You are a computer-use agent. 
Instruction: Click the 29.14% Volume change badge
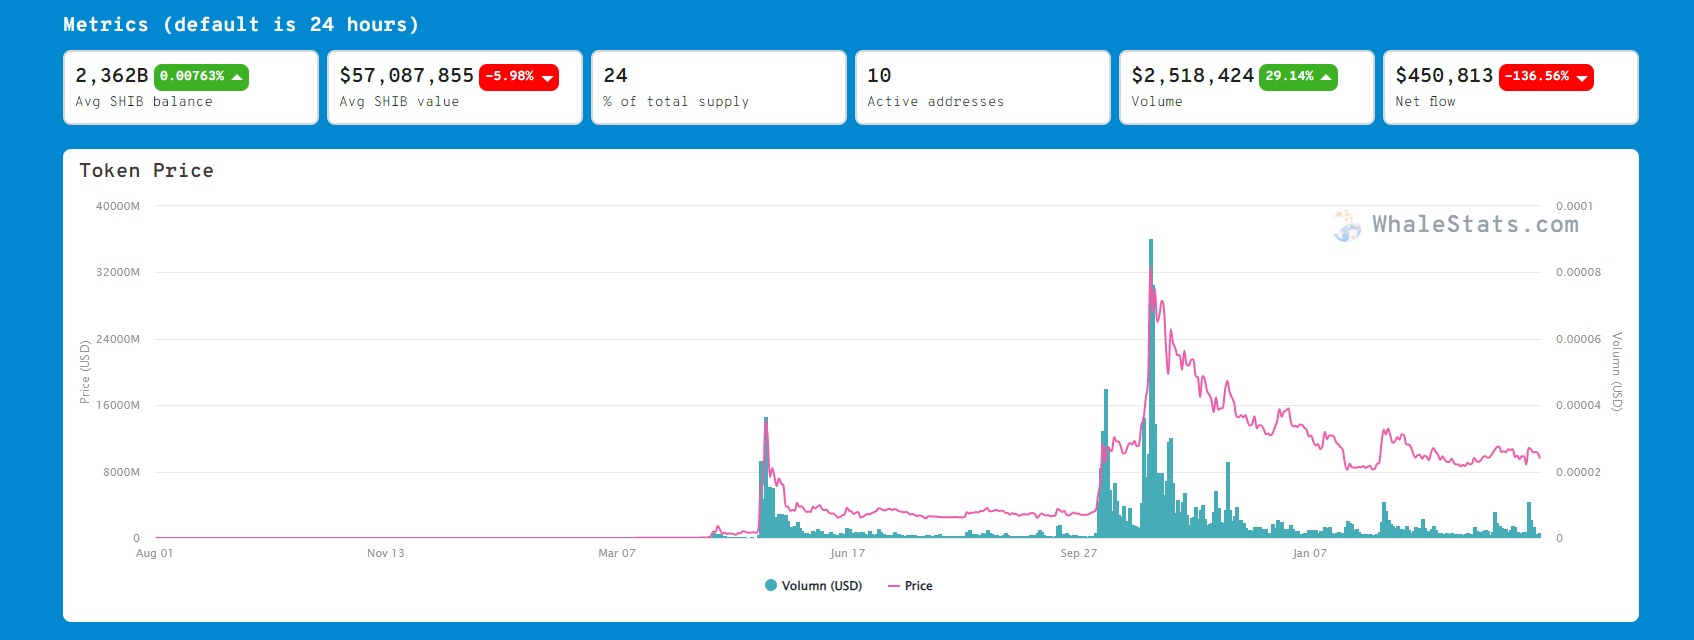(x=1298, y=77)
